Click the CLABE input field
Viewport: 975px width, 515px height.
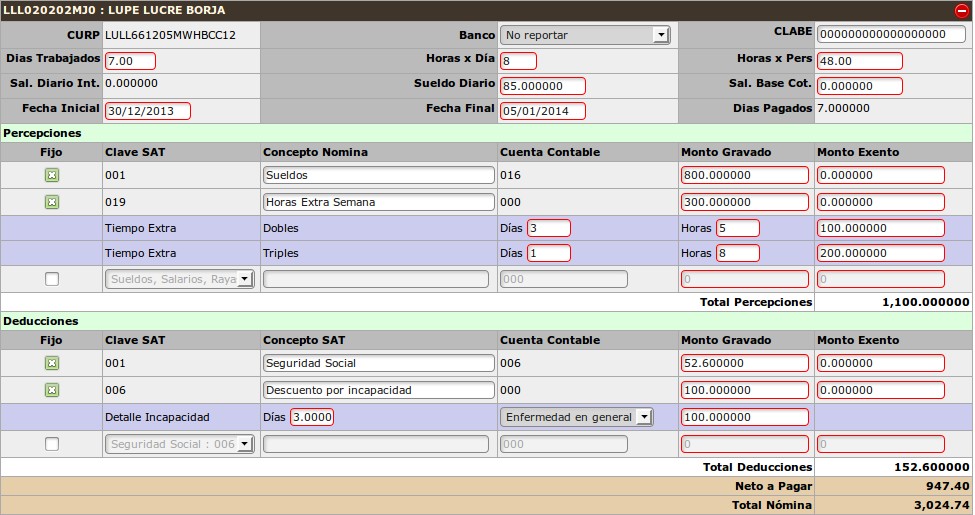[891, 35]
